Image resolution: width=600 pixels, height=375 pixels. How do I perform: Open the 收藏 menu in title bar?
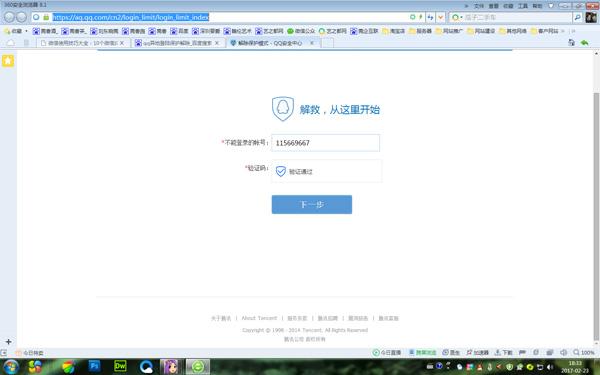508,6
